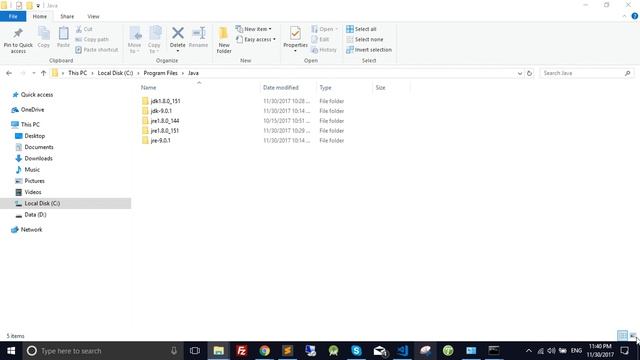Click Select none
This screenshot has width=640, height=360.
coord(364,39)
